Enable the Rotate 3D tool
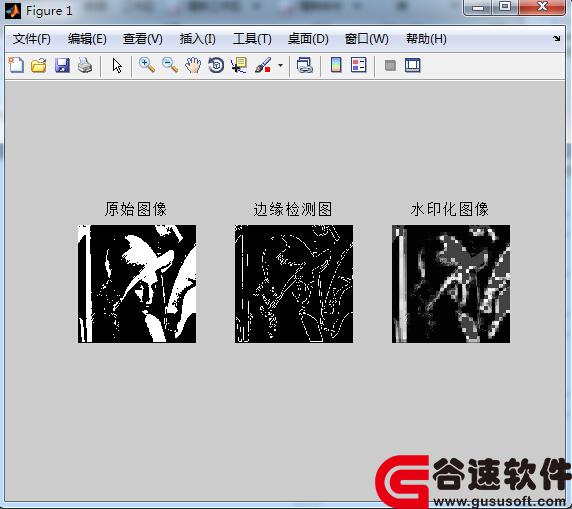Image resolution: width=572 pixels, height=509 pixels. (216, 66)
